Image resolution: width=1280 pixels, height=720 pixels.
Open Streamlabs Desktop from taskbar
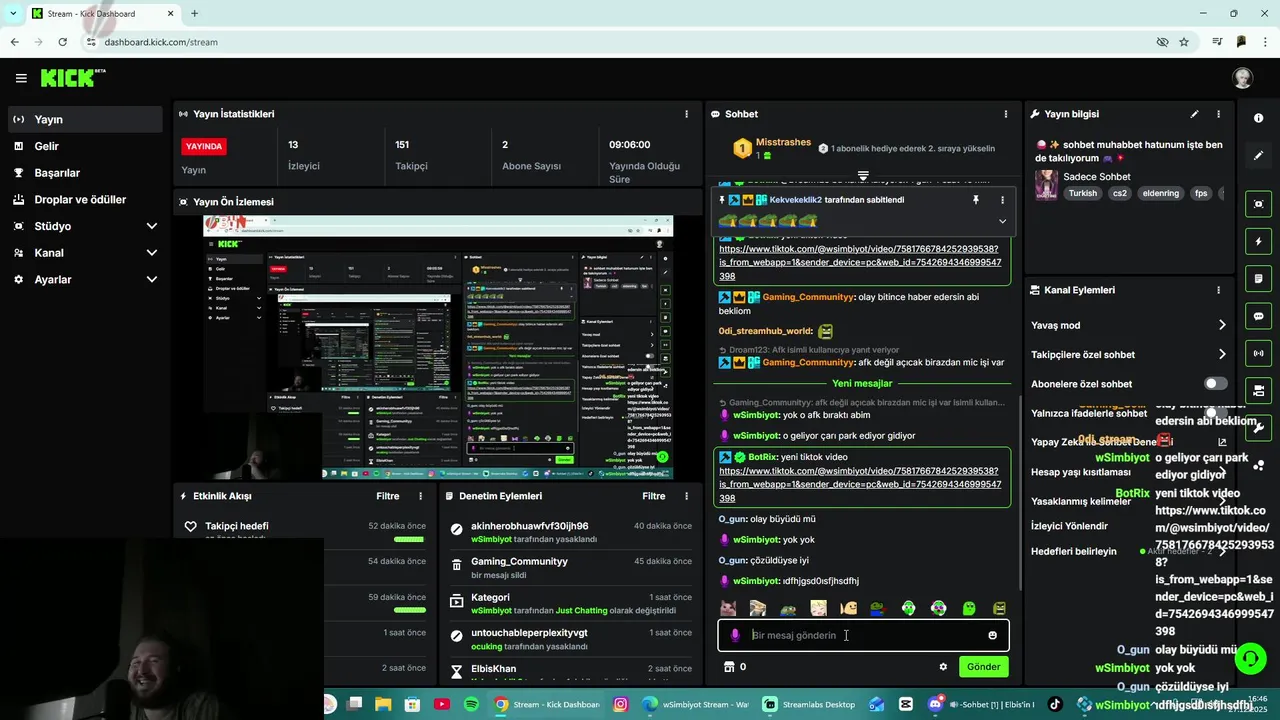pos(810,704)
